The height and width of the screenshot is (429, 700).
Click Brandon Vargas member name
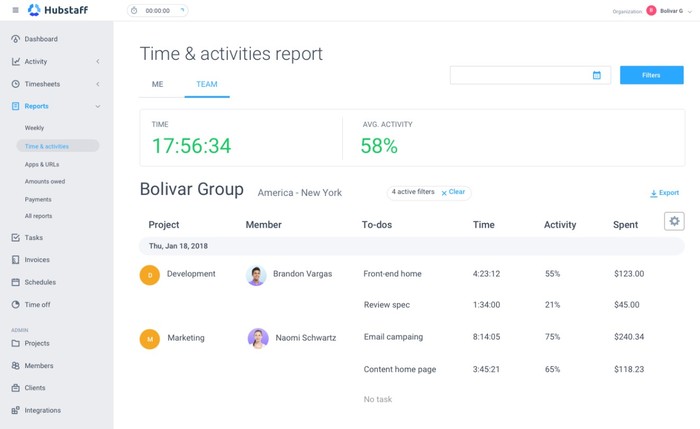tap(303, 274)
